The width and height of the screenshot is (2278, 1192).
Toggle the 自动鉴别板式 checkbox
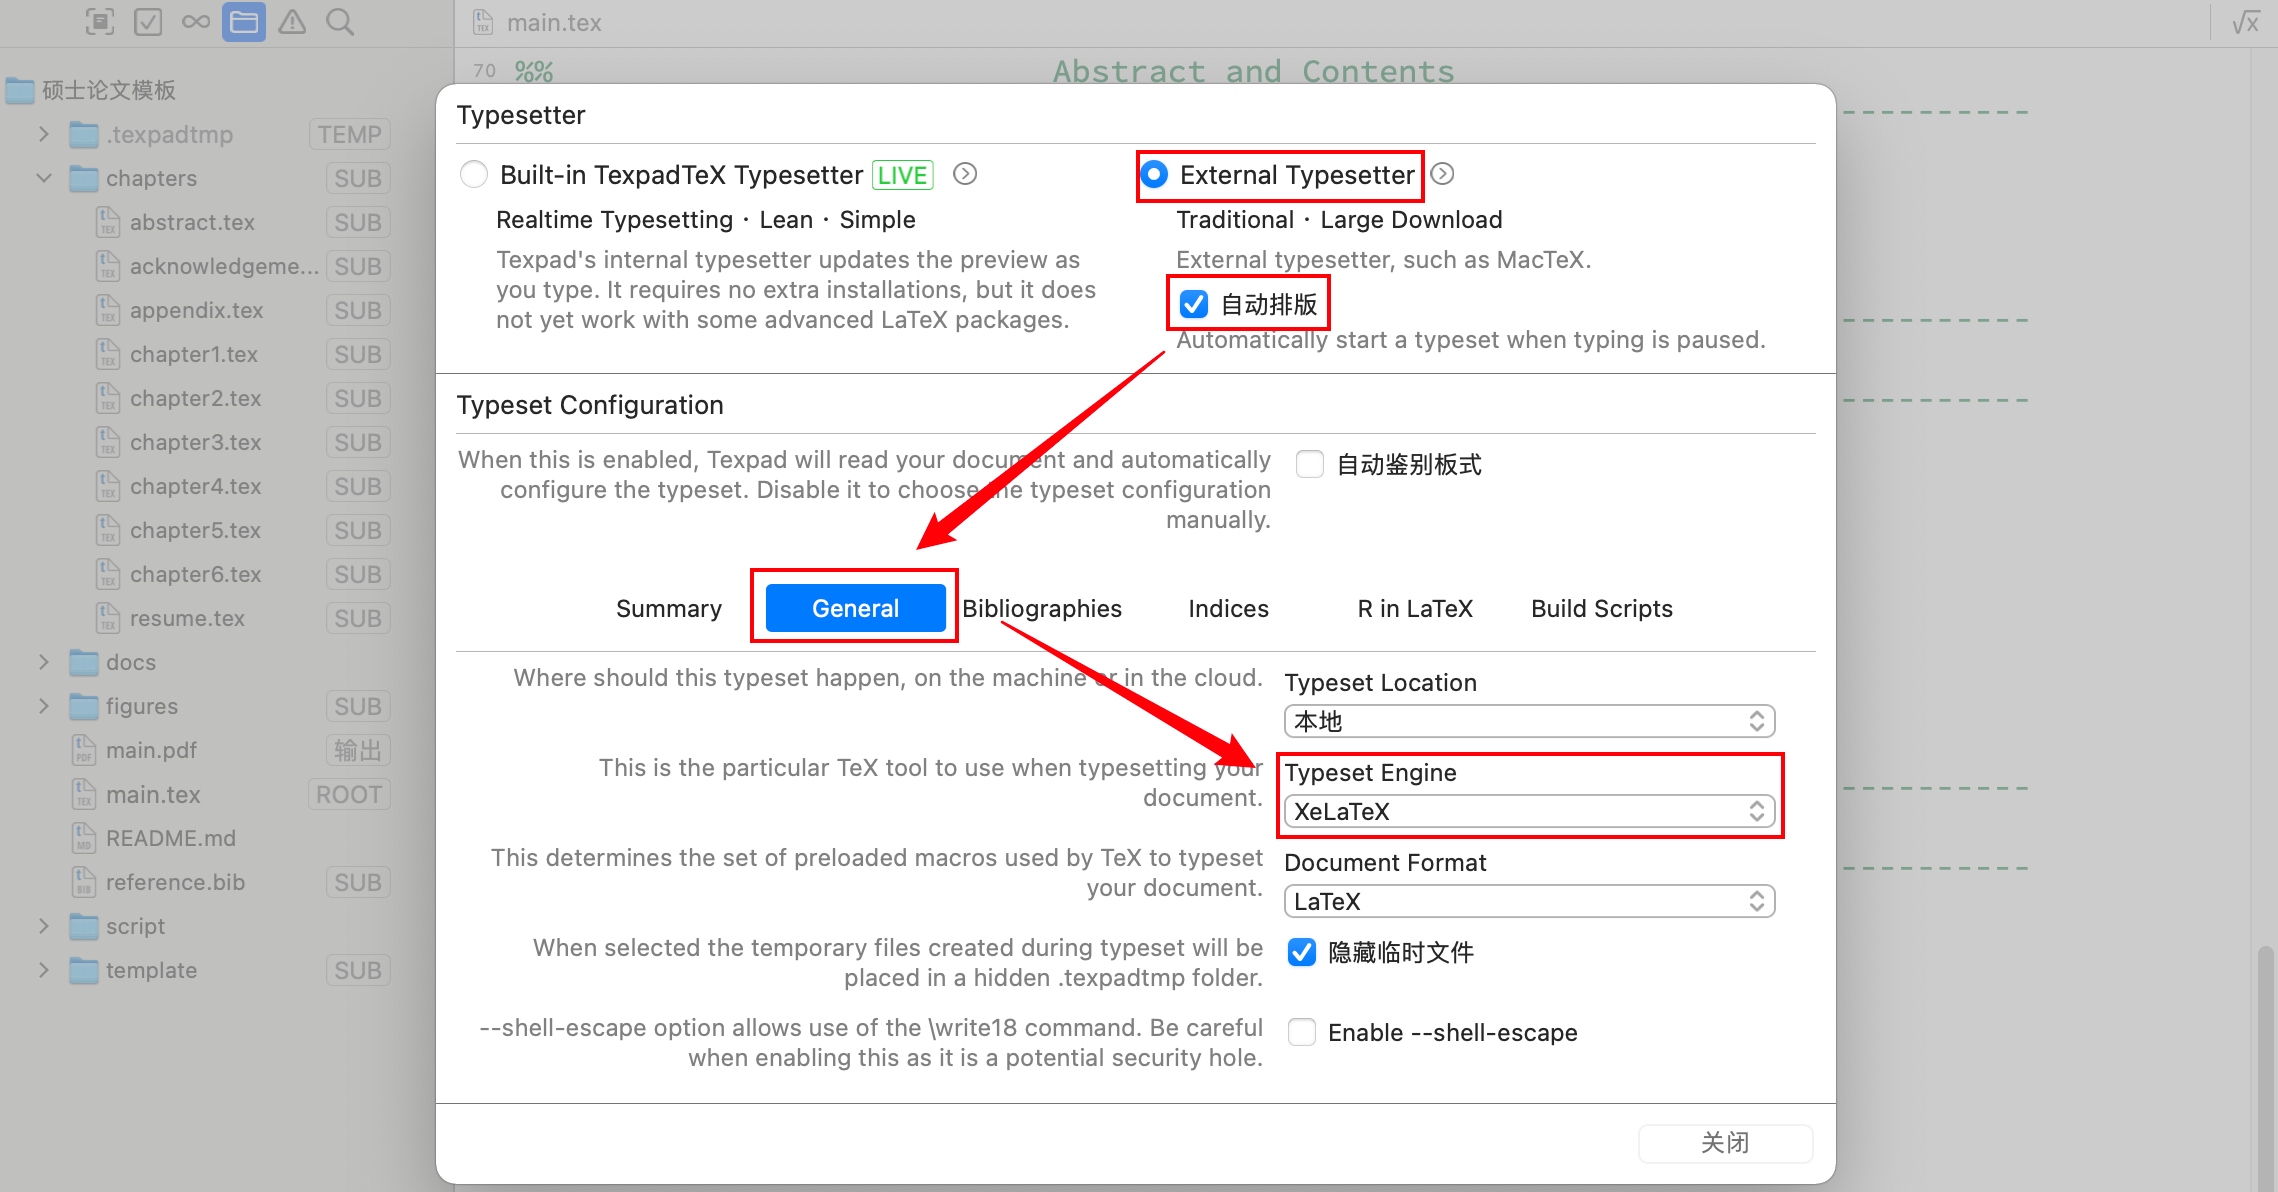(1310, 464)
